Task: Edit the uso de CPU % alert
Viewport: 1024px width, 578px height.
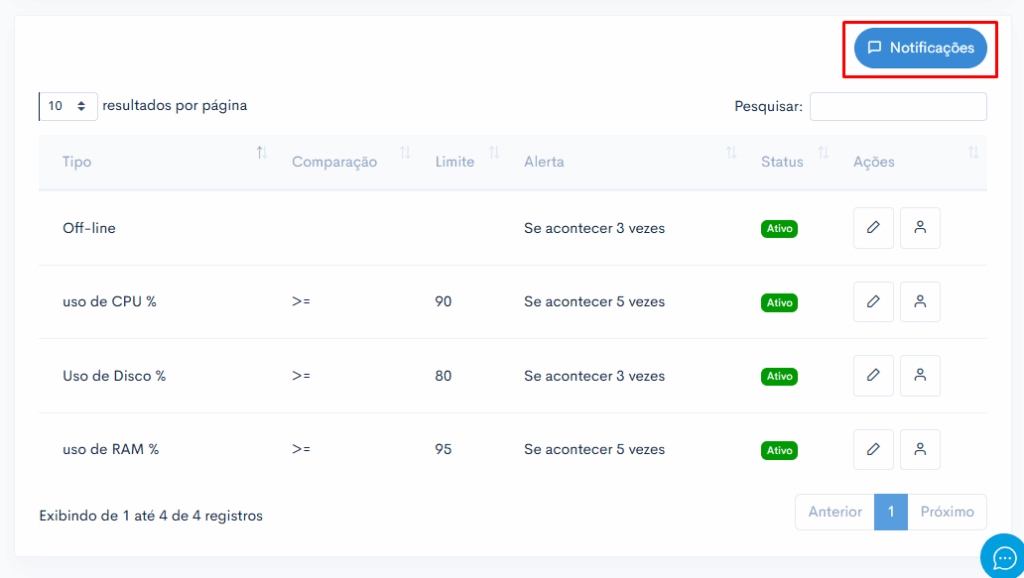Action: tap(873, 302)
